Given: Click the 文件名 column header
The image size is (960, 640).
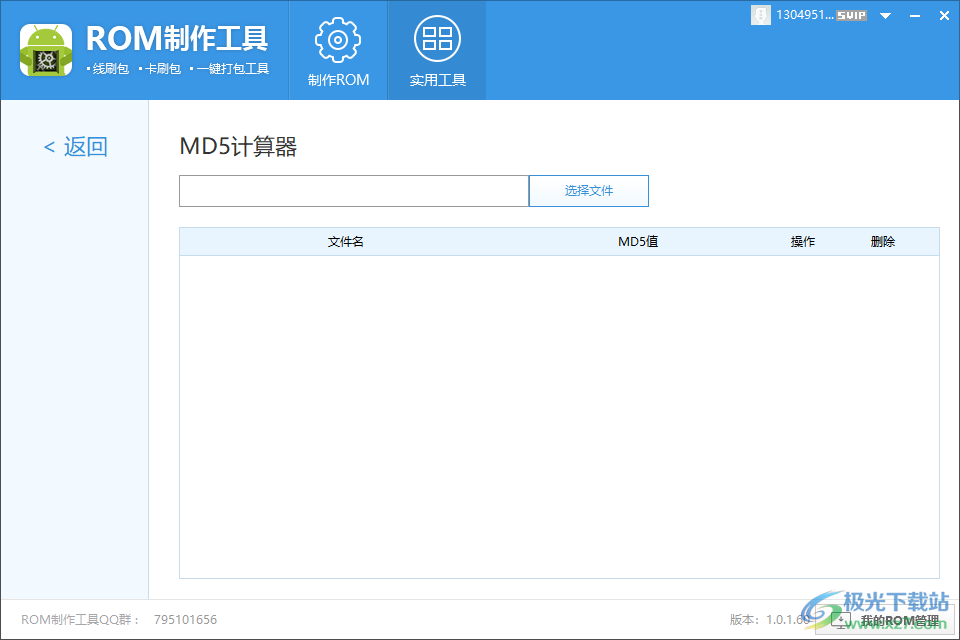Looking at the screenshot, I should (x=345, y=241).
